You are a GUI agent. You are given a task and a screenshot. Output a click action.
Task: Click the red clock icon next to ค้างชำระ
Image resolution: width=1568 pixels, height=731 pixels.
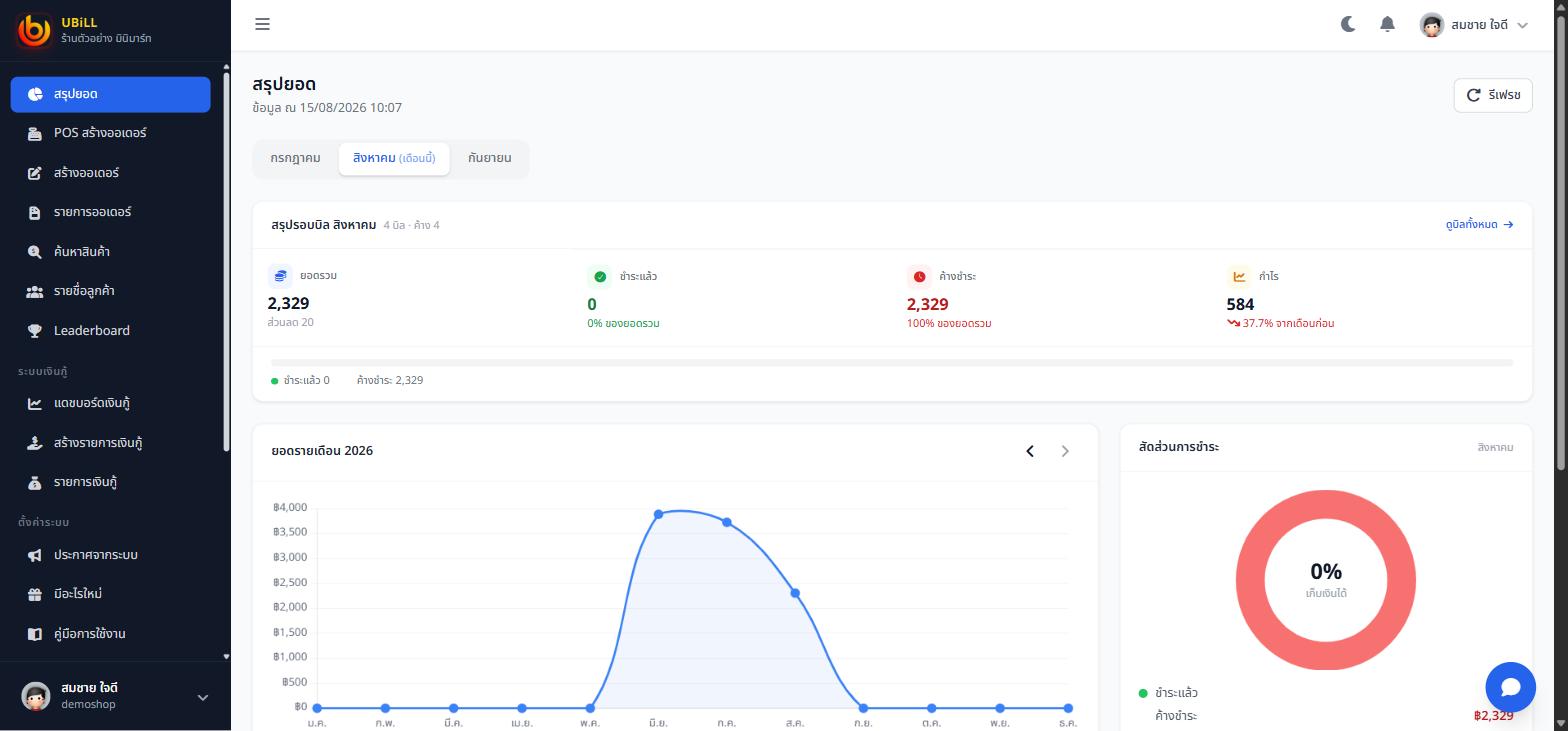[919, 276]
